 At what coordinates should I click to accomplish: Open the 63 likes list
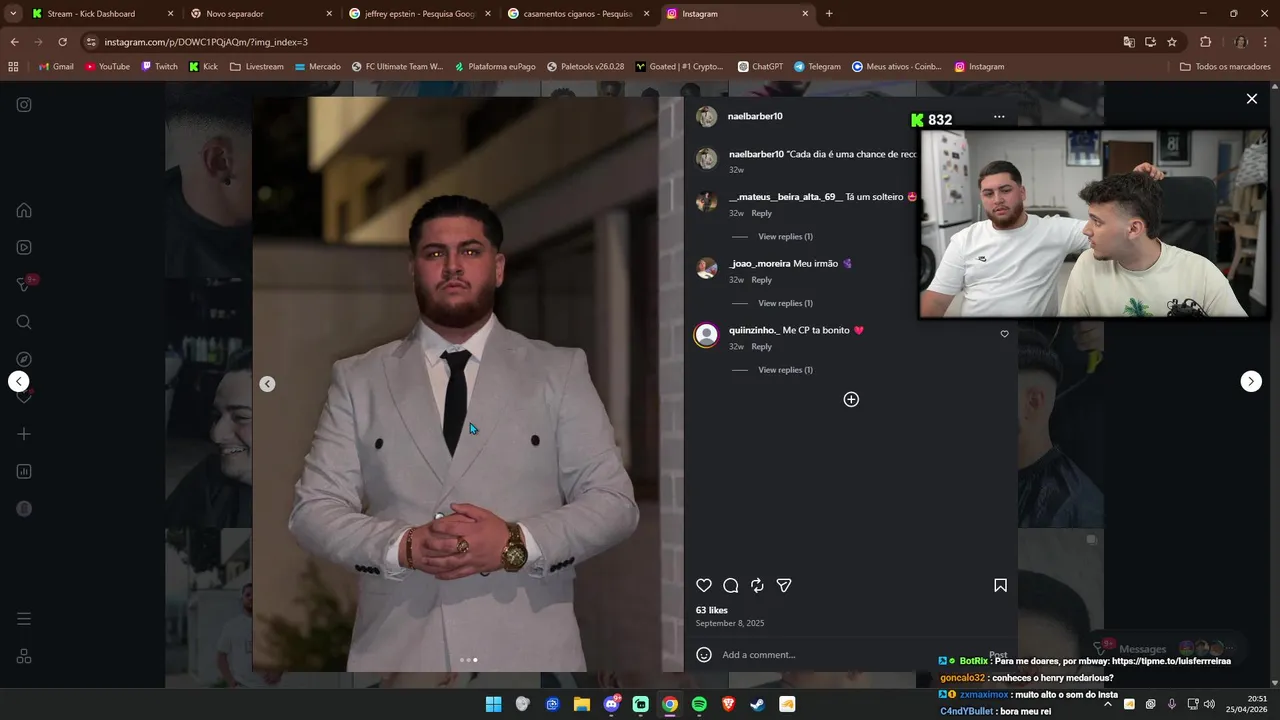click(712, 610)
